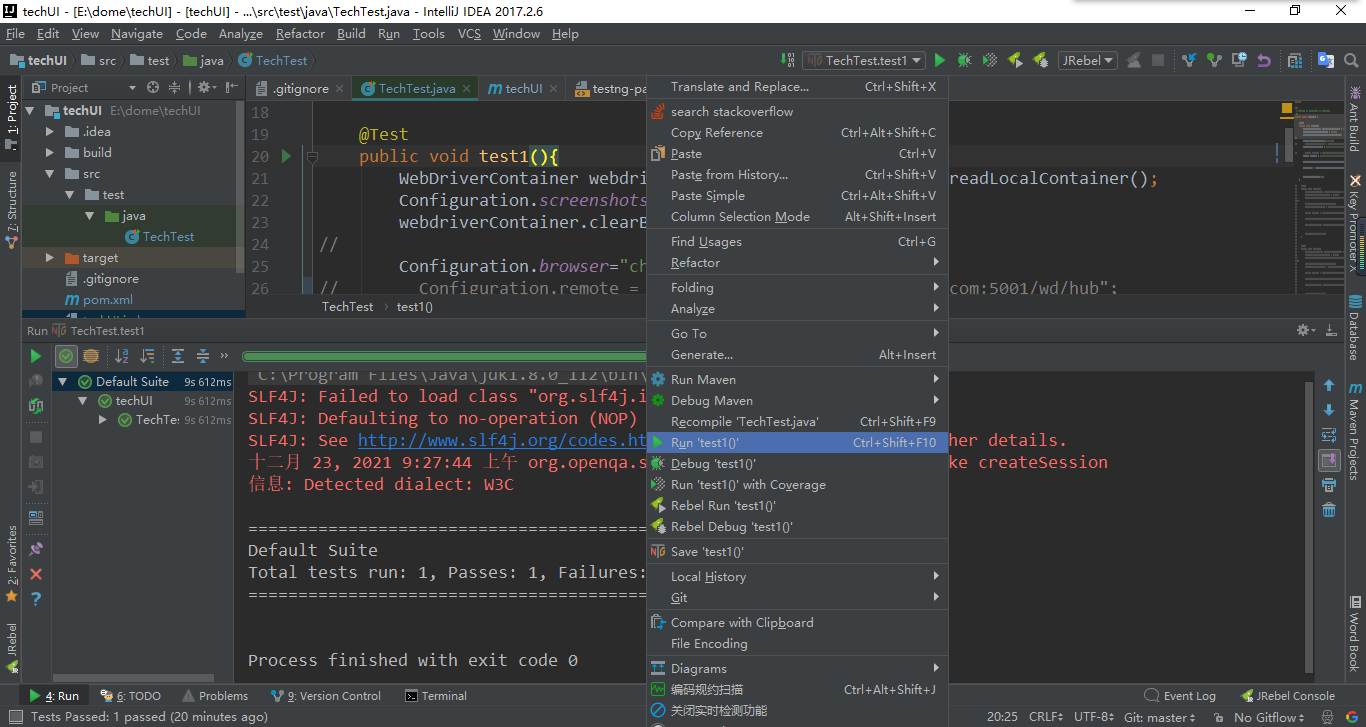Update project from VCS toolbar icon
This screenshot has height=727, width=1366.
[x=1189, y=60]
